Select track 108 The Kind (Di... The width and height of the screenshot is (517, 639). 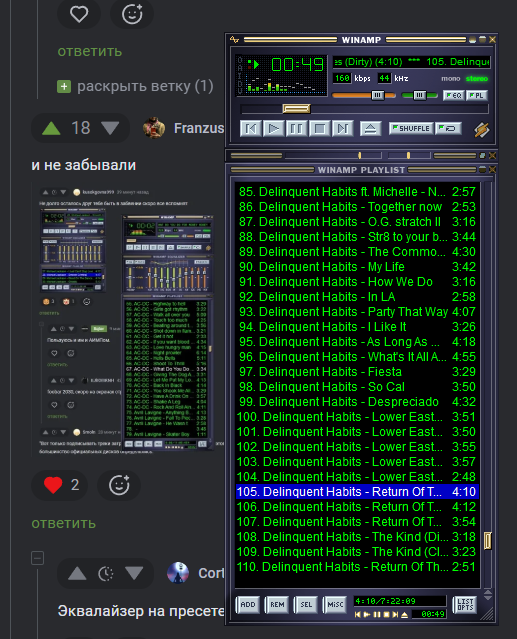(x=357, y=537)
